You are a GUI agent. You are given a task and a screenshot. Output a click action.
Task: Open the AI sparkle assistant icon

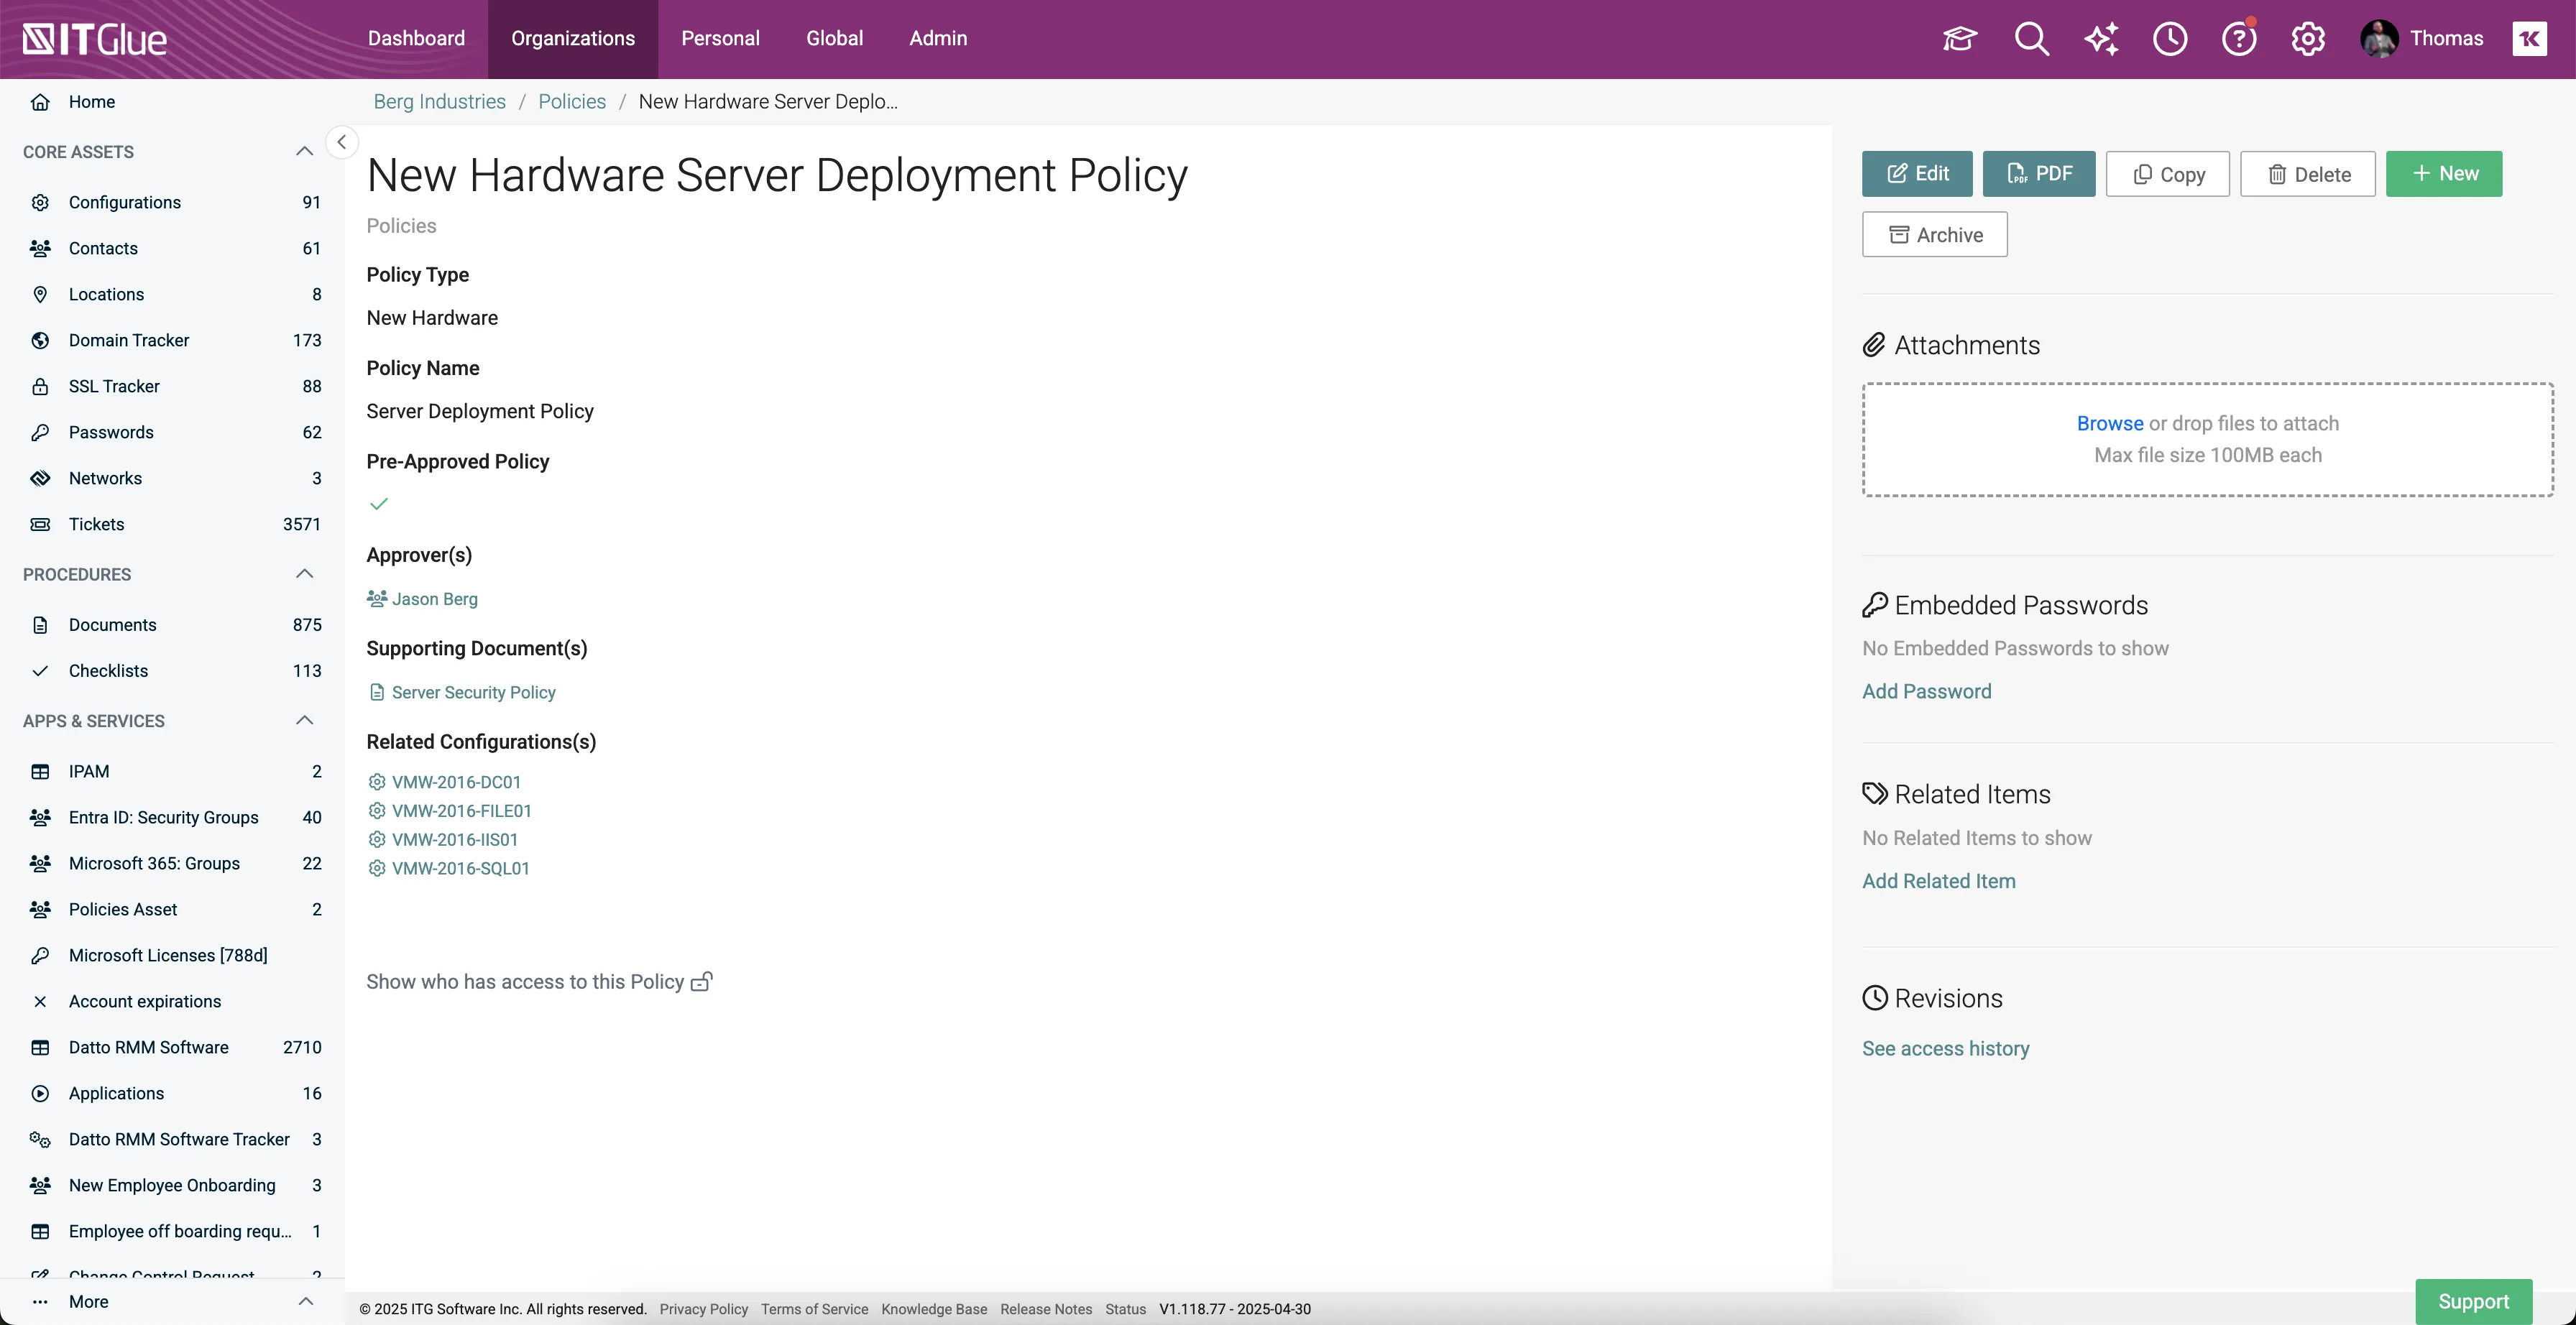point(2101,39)
